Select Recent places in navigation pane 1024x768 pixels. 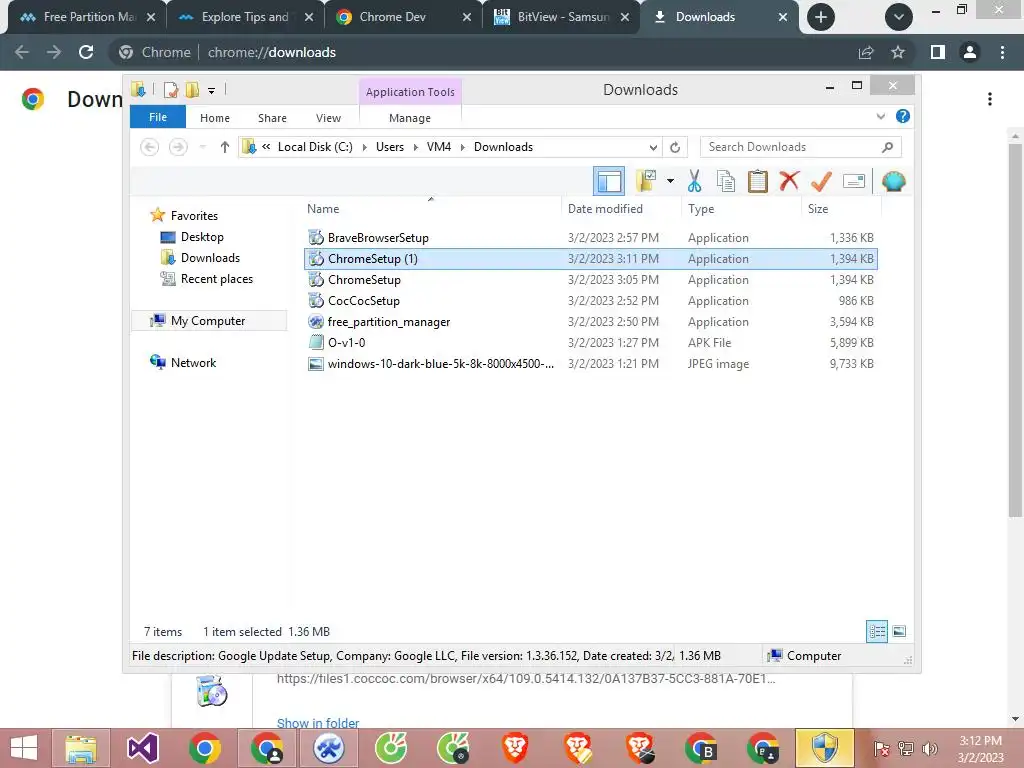[x=216, y=279]
